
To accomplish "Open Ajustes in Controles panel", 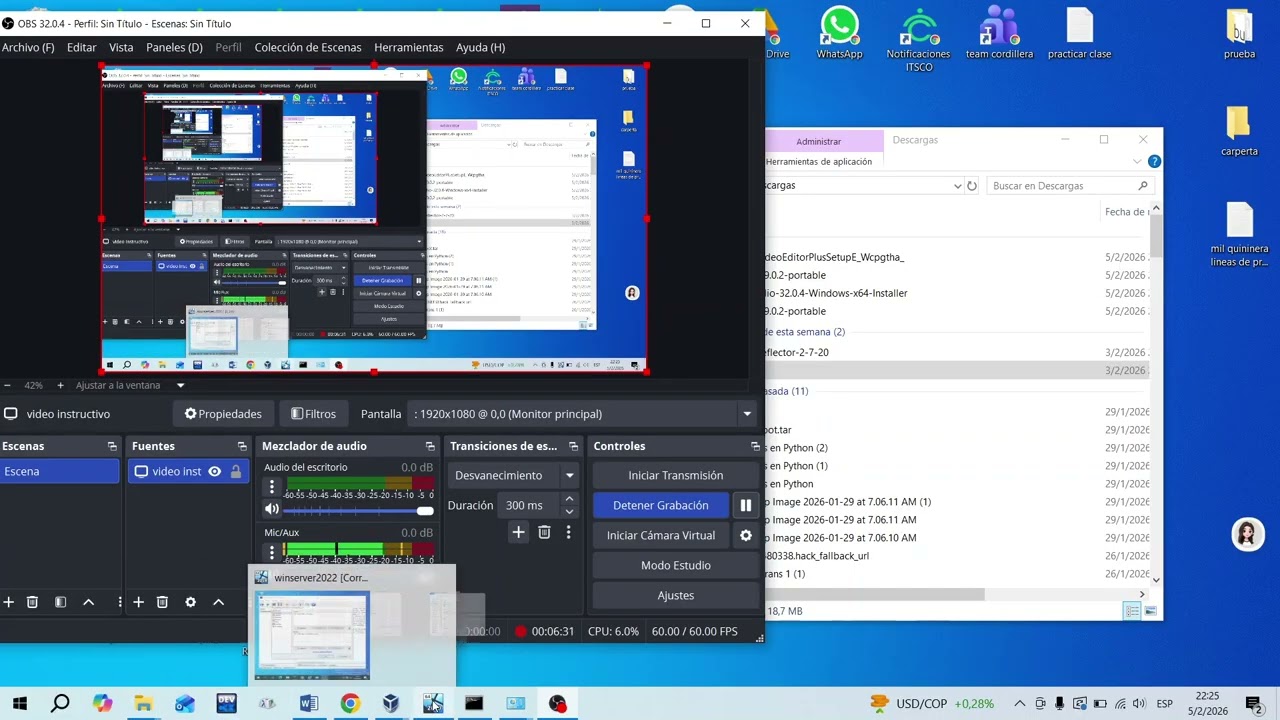I will (x=675, y=595).
